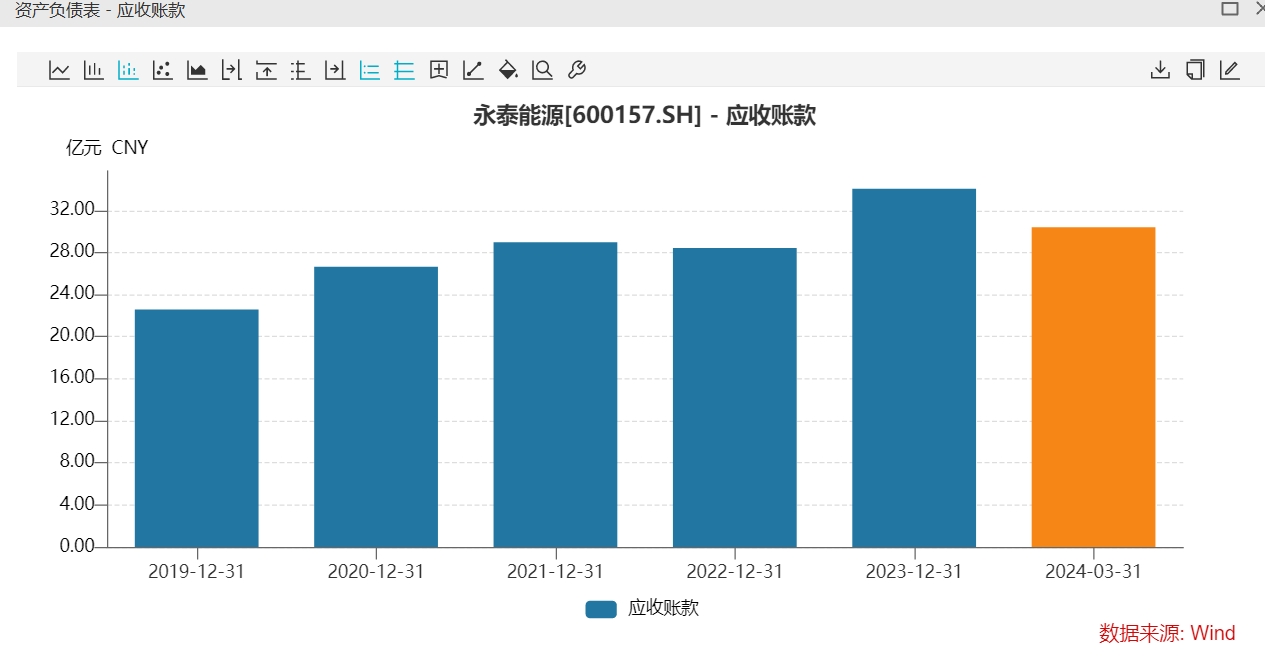Click the chart zoom magnifier icon
The width and height of the screenshot is (1265, 661).
click(x=542, y=70)
